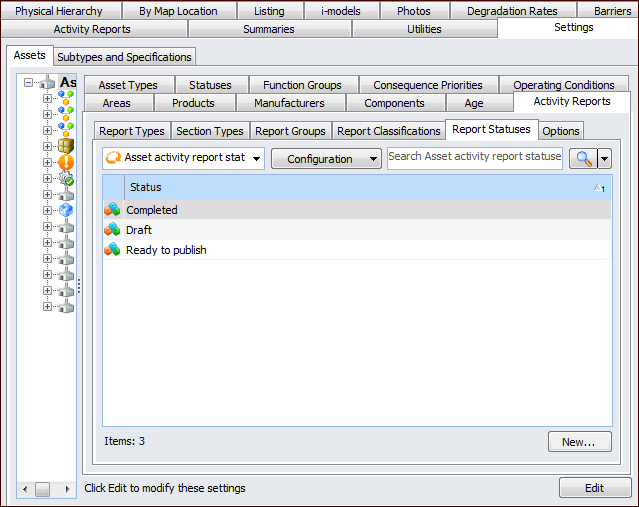Open the Consequence Priorities tab

coord(429,85)
